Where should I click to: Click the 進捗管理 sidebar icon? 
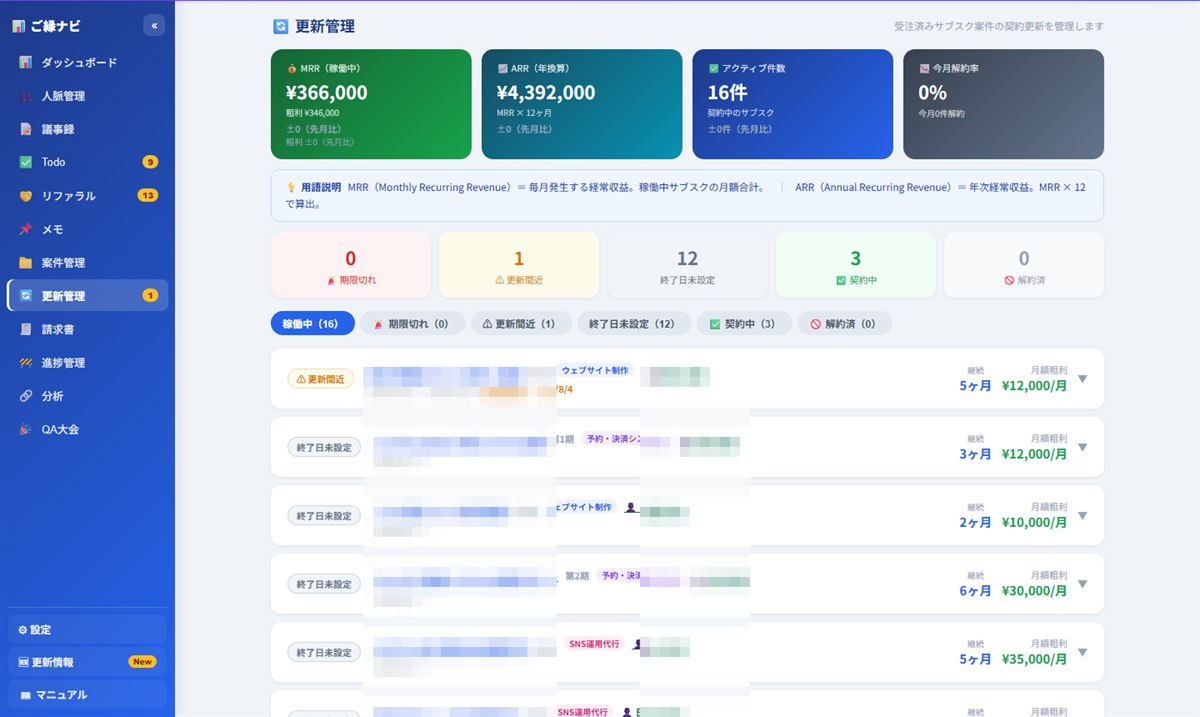26,363
